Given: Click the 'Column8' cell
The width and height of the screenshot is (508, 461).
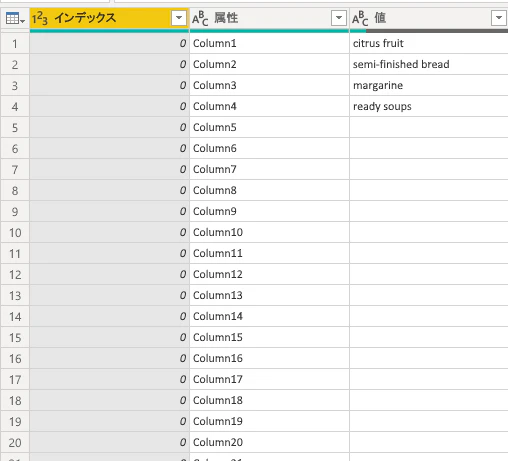Looking at the screenshot, I should coord(269,190).
